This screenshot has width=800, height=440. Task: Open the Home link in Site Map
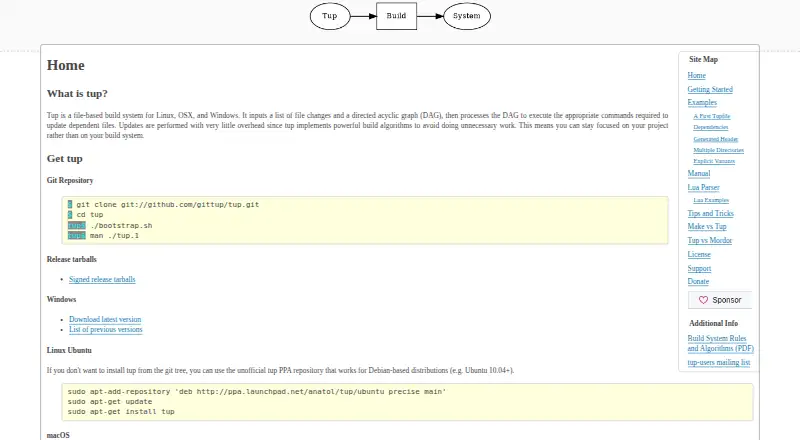click(x=696, y=76)
